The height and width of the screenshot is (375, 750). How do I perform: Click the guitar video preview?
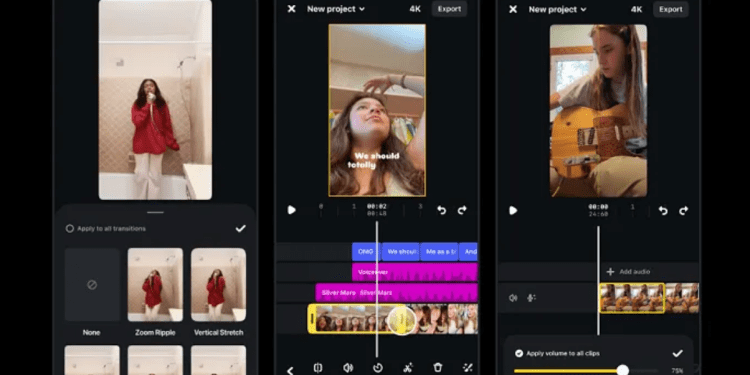click(598, 111)
